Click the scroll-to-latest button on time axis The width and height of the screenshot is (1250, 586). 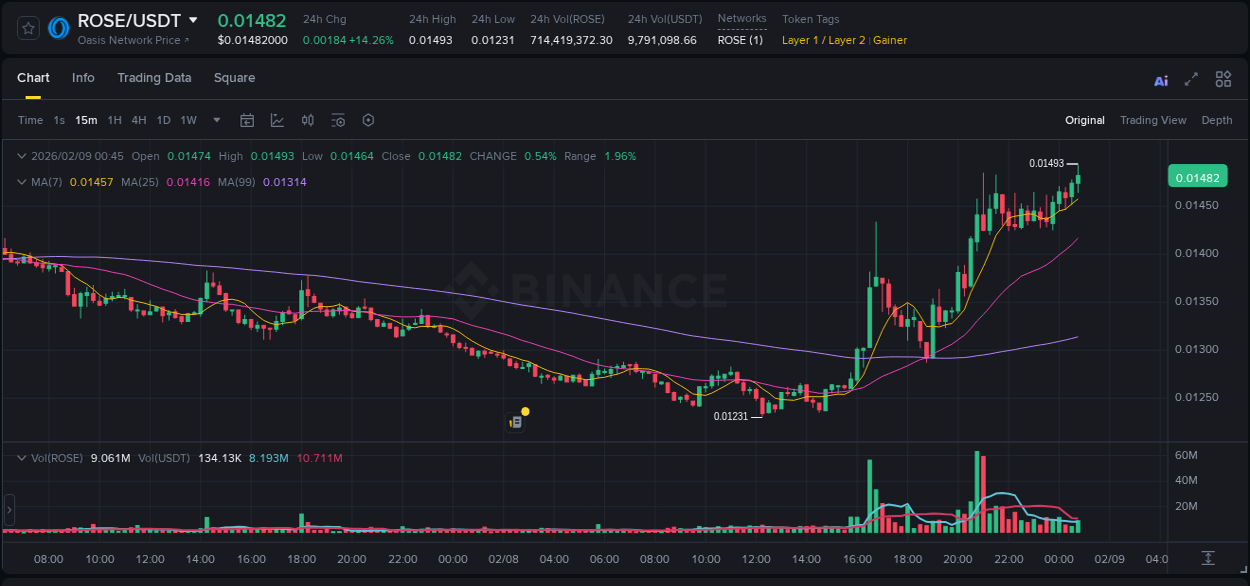point(1208,557)
